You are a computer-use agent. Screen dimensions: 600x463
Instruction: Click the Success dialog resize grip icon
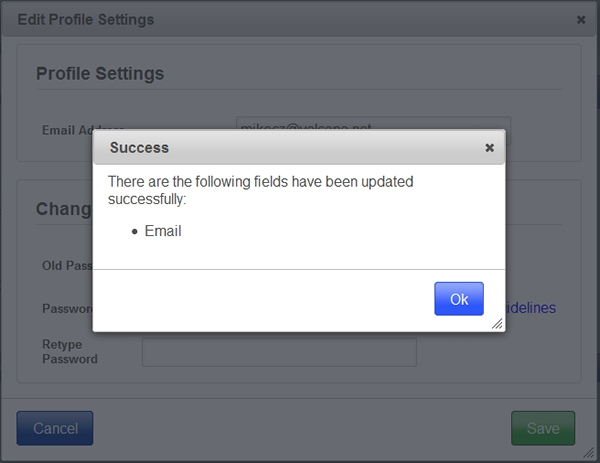(x=497, y=324)
